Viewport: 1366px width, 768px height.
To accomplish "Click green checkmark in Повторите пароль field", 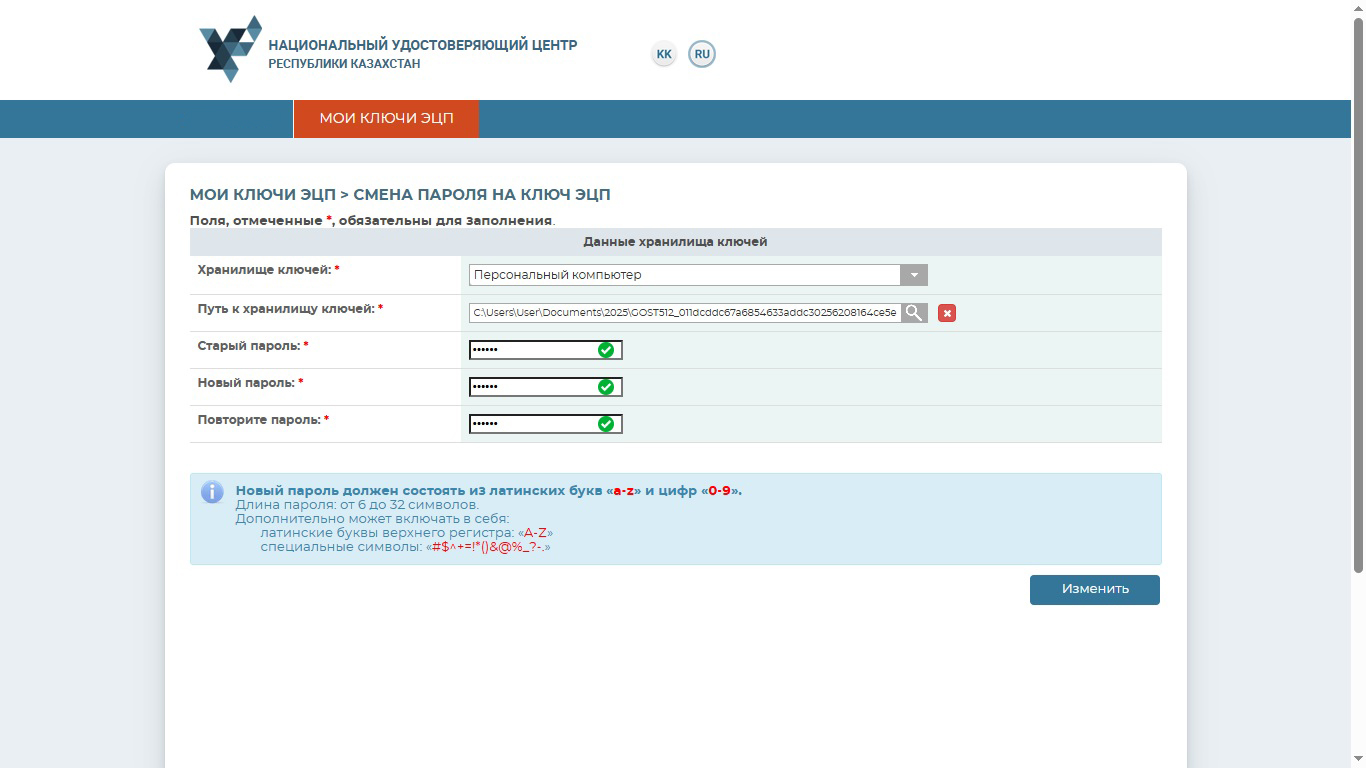I will tap(606, 424).
